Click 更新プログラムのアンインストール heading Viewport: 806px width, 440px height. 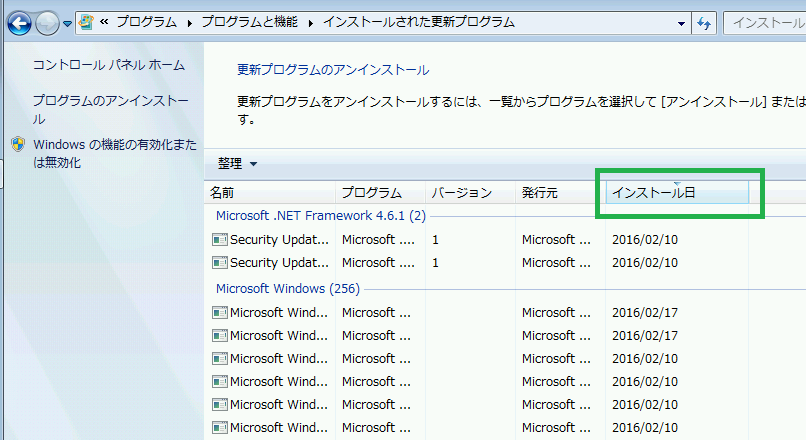point(333,70)
